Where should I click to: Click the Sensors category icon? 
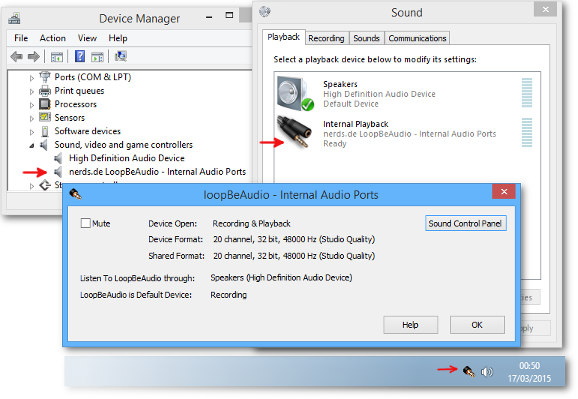45,117
